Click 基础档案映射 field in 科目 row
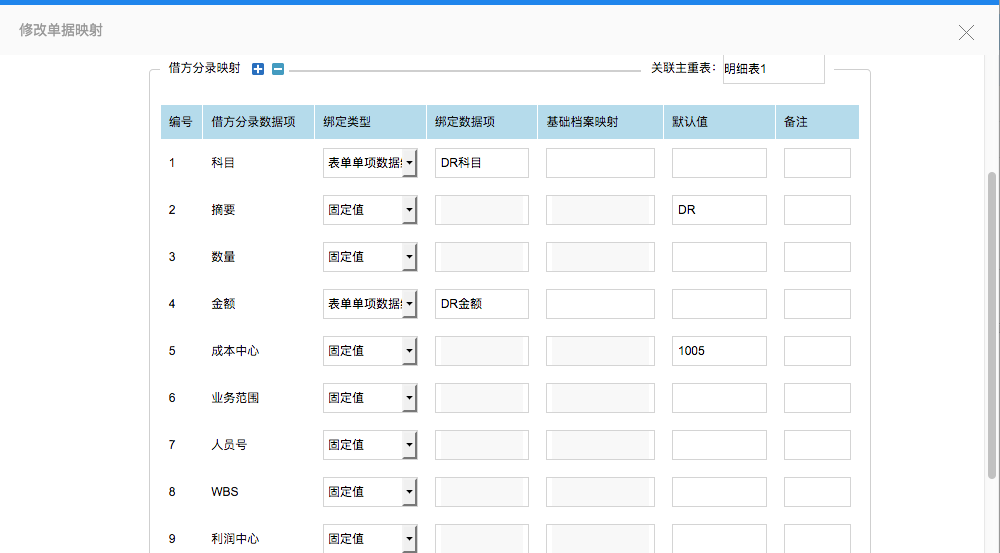Image resolution: width=1000 pixels, height=553 pixels. click(600, 163)
